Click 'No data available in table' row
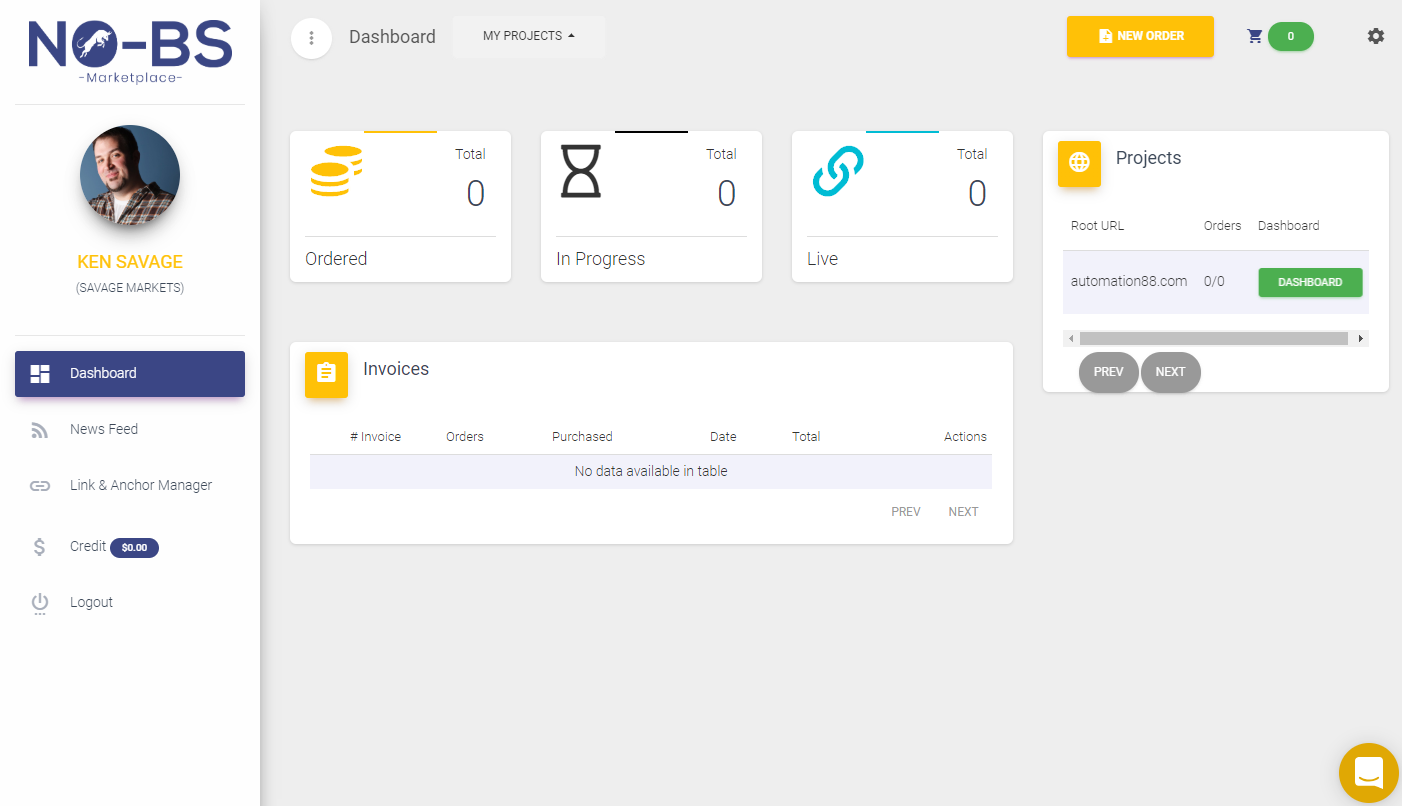This screenshot has width=1402, height=806. pyautogui.click(x=651, y=472)
